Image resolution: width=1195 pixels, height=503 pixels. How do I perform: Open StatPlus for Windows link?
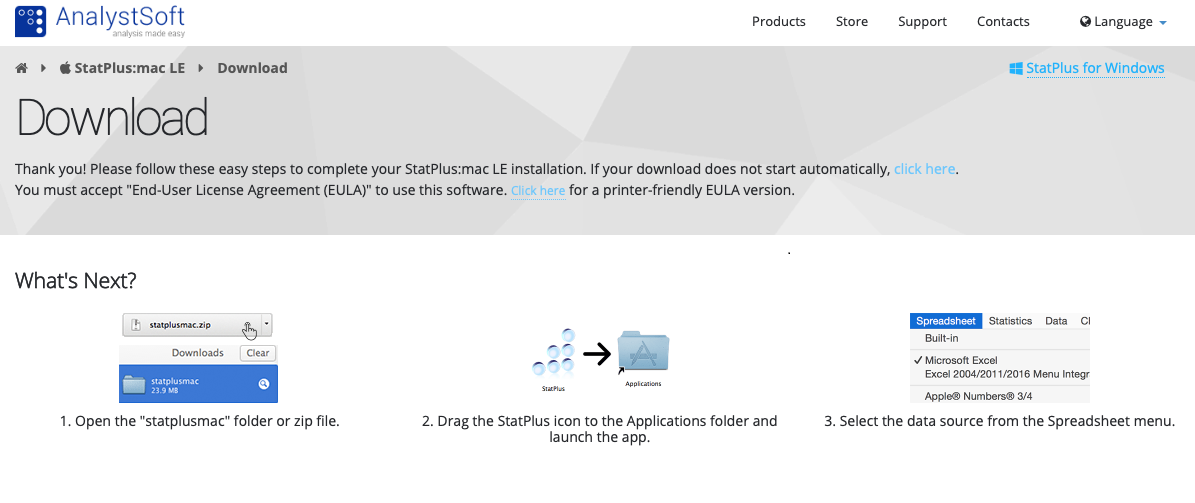[1095, 69]
